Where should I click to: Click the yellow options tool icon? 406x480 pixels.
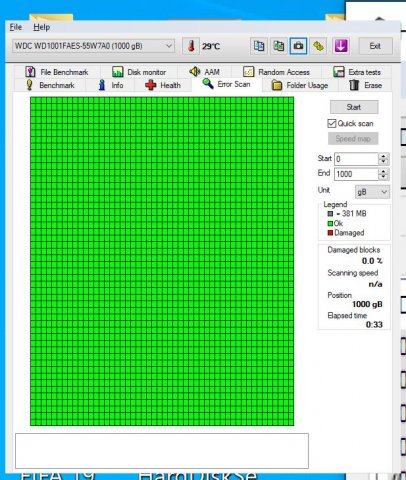(x=318, y=46)
